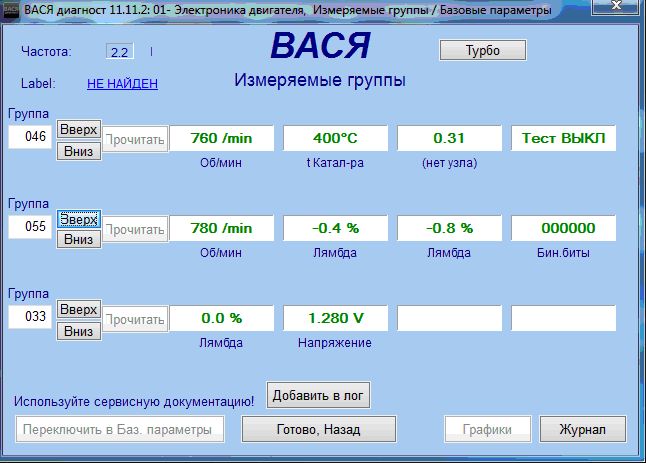646x463 pixels.
Task: Click the Добавить в лог button
Action: tap(318, 395)
